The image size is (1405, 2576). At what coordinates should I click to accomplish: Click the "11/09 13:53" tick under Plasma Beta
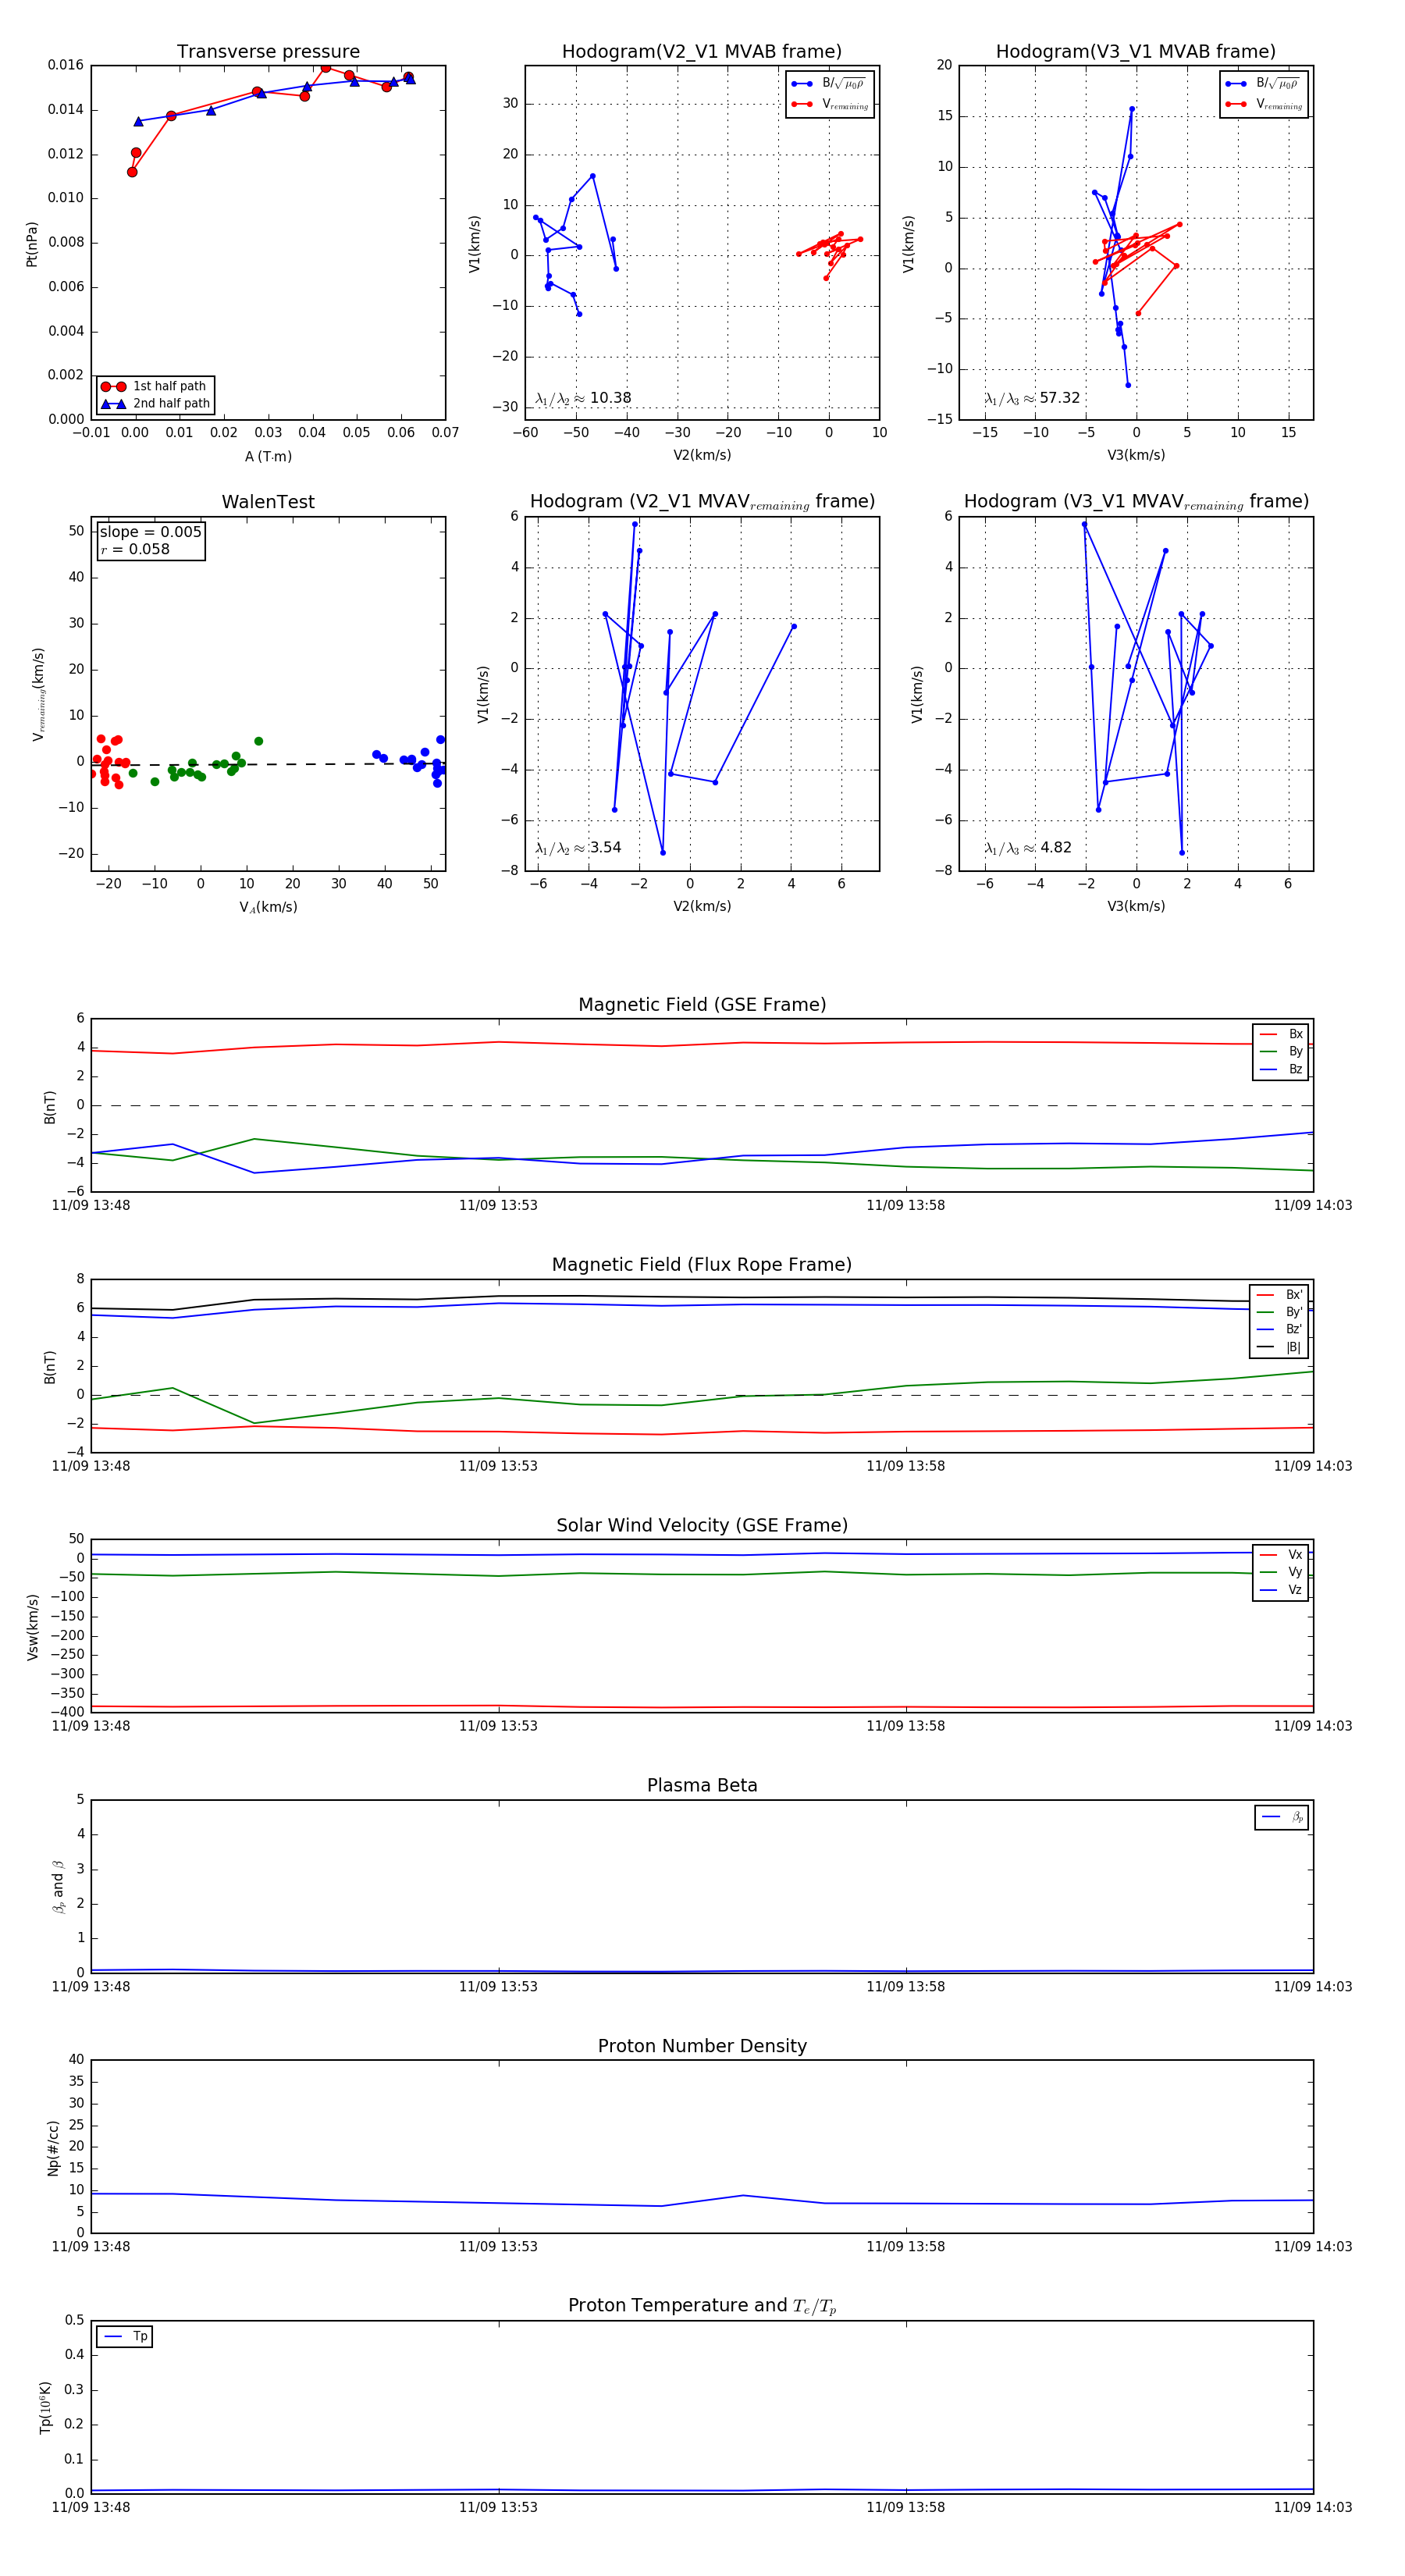(498, 1987)
